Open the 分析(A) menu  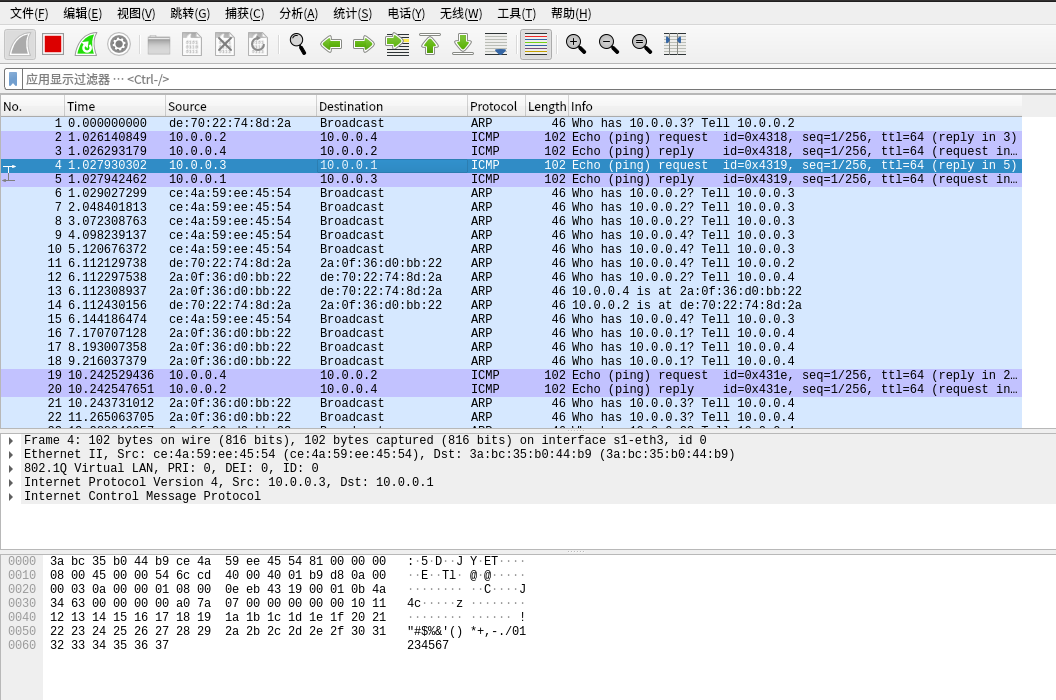point(298,13)
